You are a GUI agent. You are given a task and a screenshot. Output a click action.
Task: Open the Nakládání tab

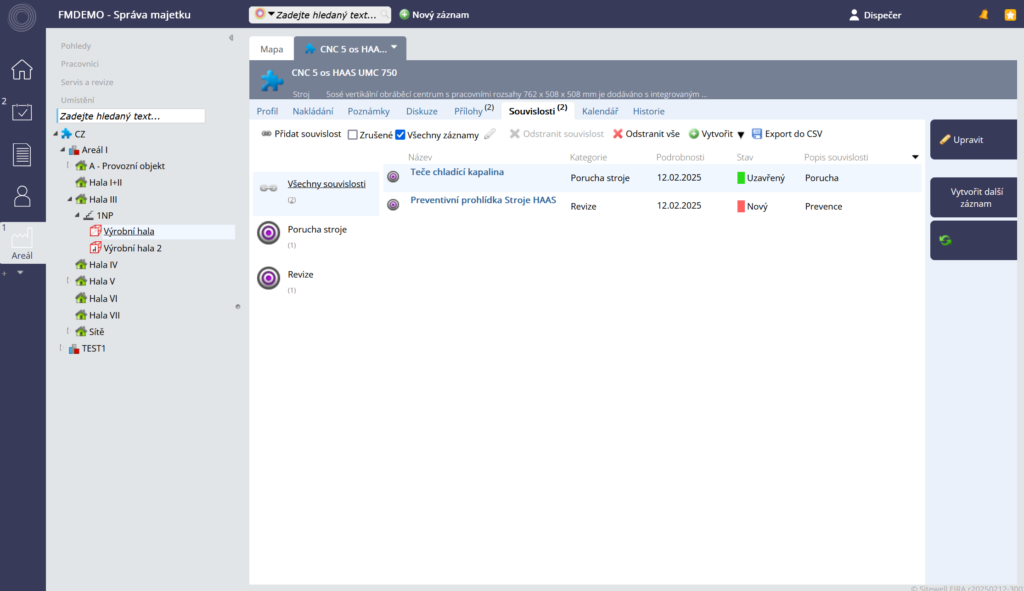tap(313, 111)
